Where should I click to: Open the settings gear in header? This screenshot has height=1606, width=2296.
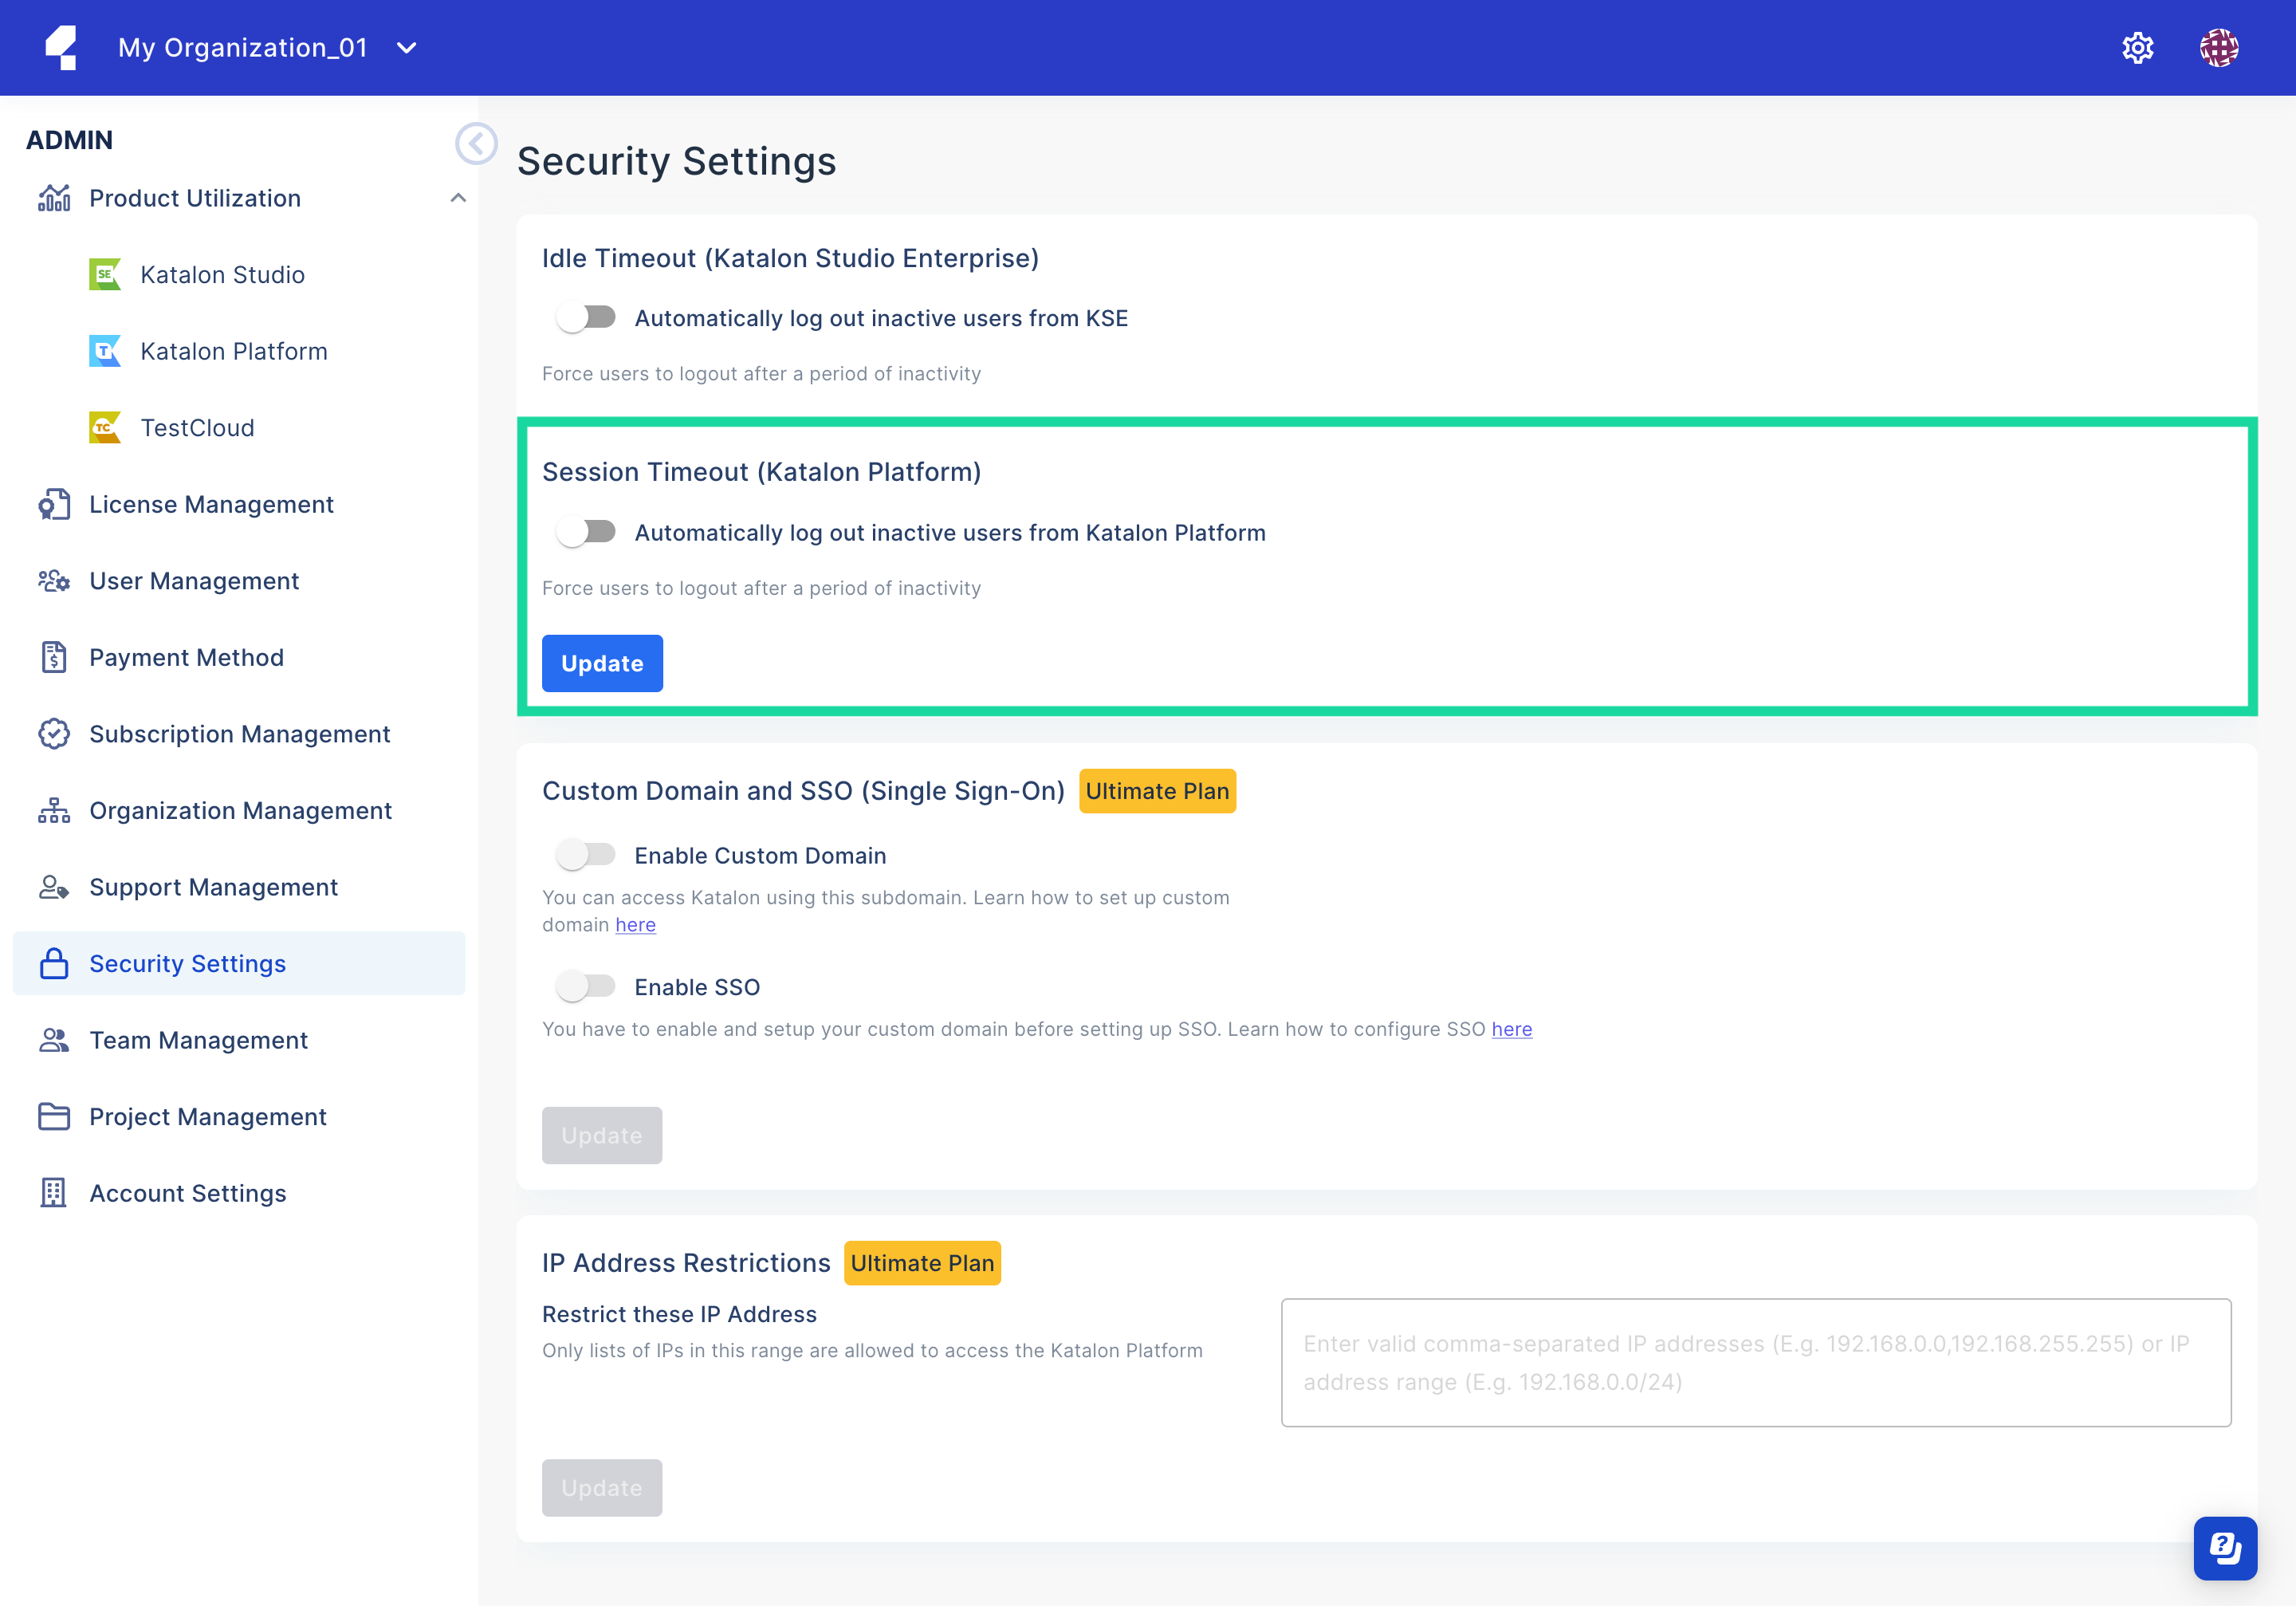pyautogui.click(x=2137, y=48)
